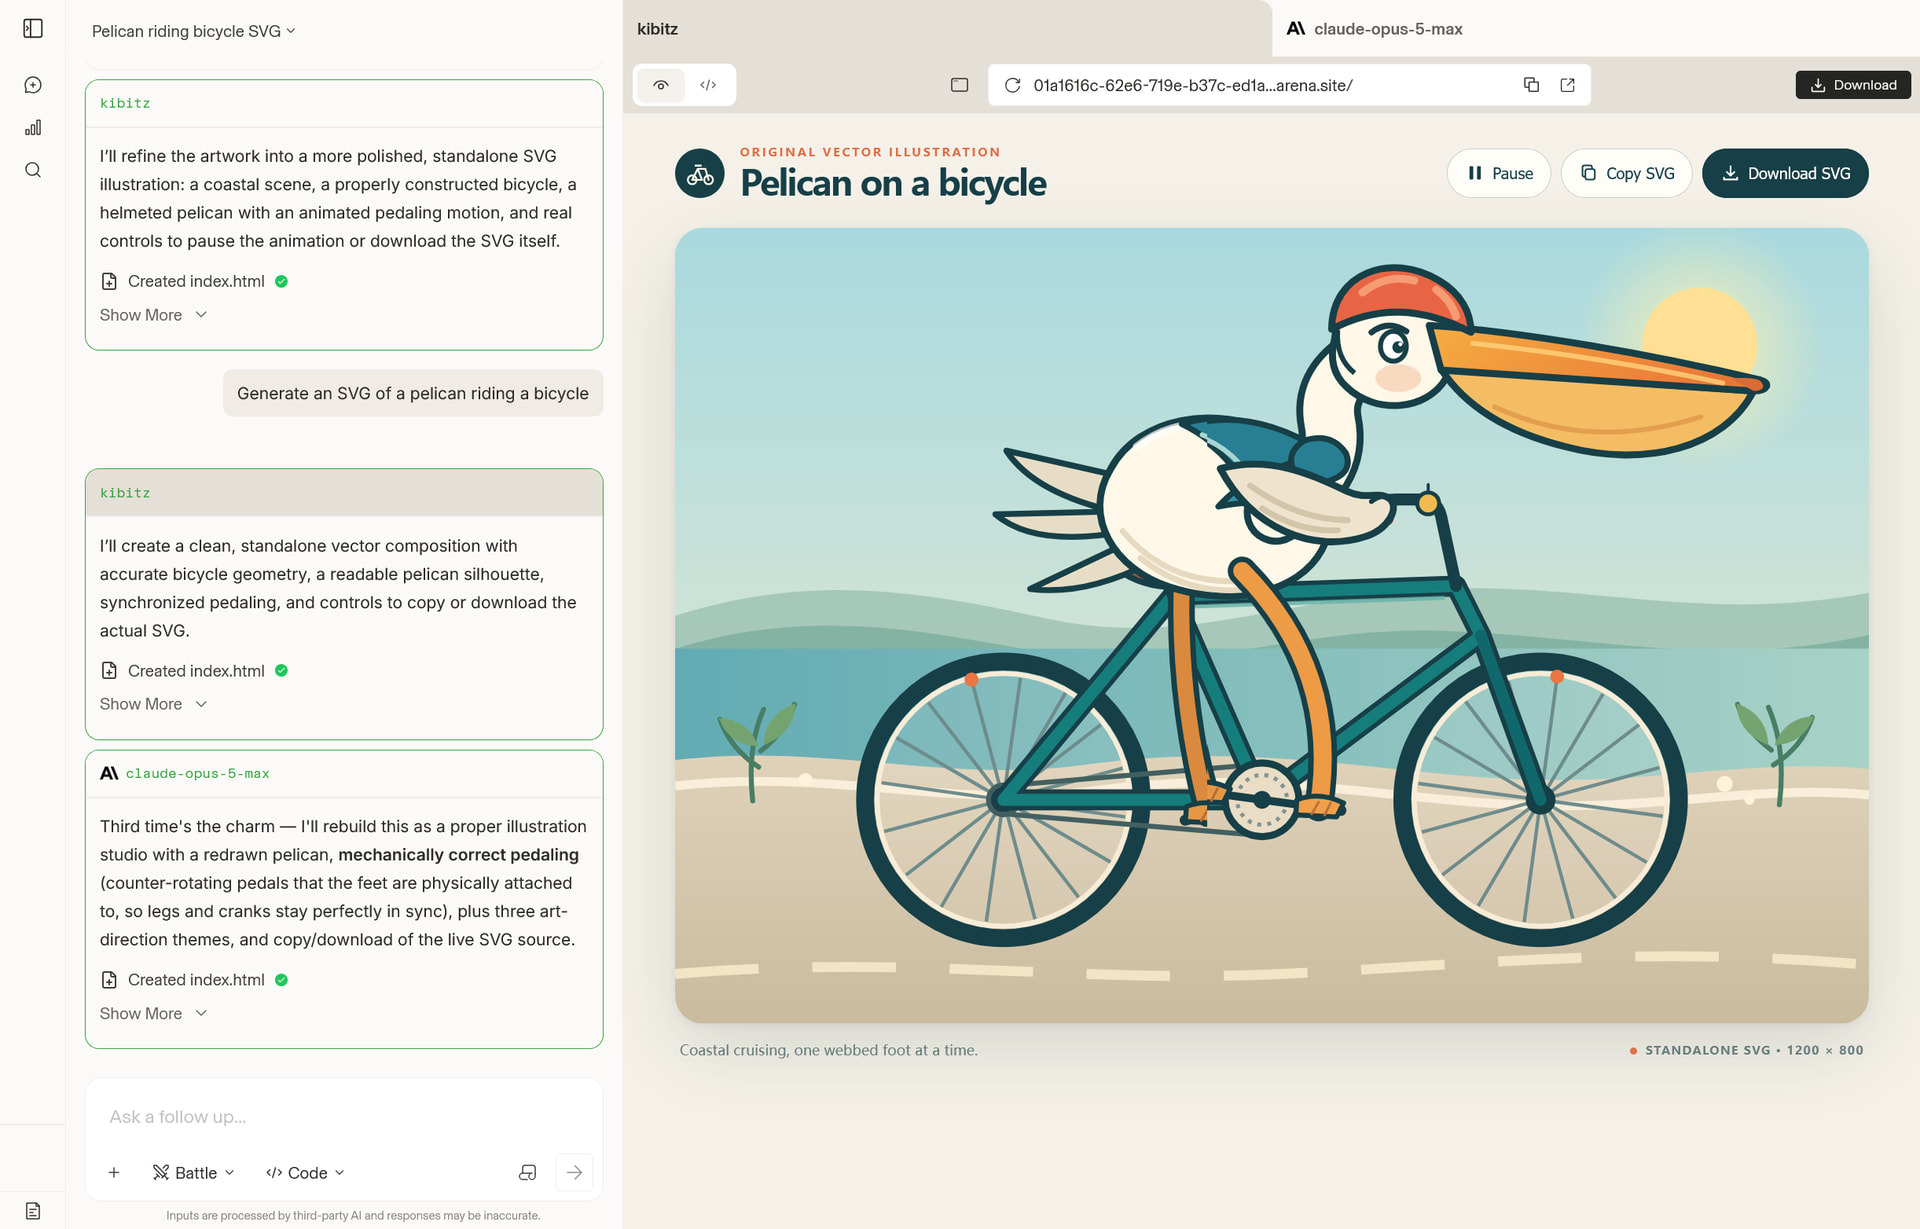Switch to code view toggle
Screen dimensions: 1920x1229
[x=708, y=85]
